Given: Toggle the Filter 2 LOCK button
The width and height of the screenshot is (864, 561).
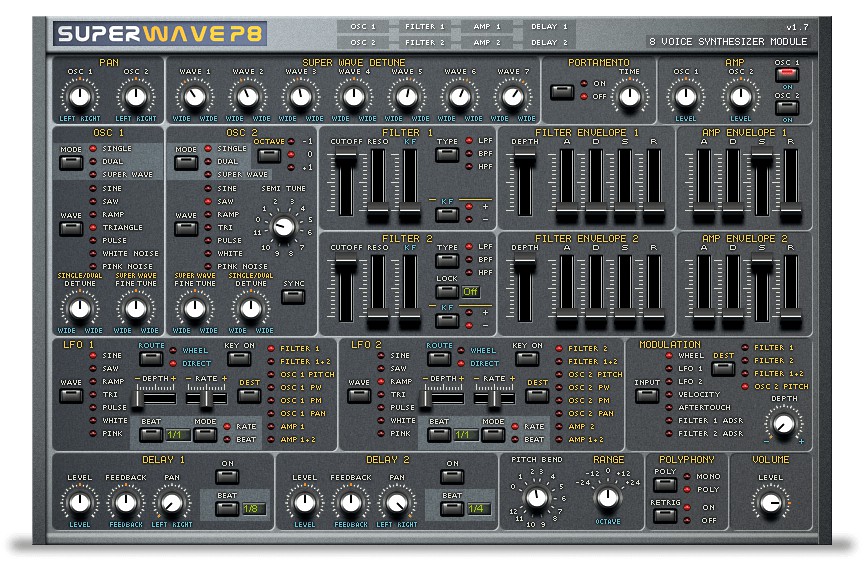Looking at the screenshot, I should [x=447, y=292].
